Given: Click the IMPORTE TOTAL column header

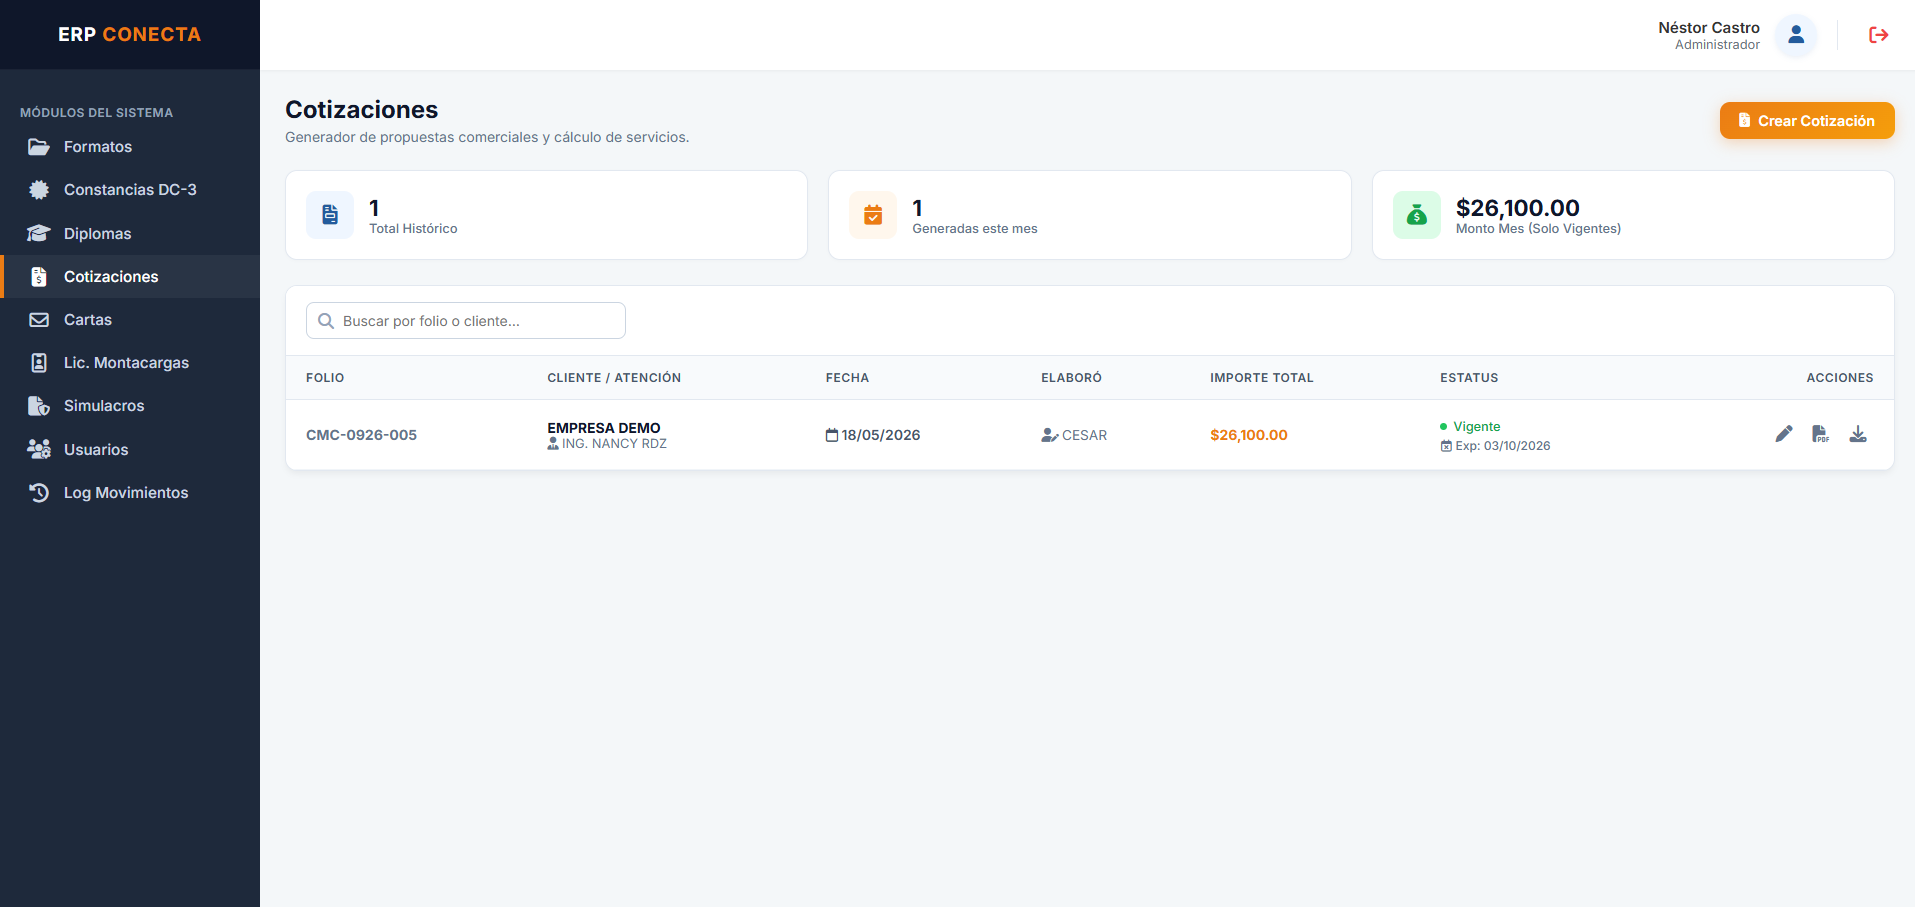Looking at the screenshot, I should (1262, 378).
